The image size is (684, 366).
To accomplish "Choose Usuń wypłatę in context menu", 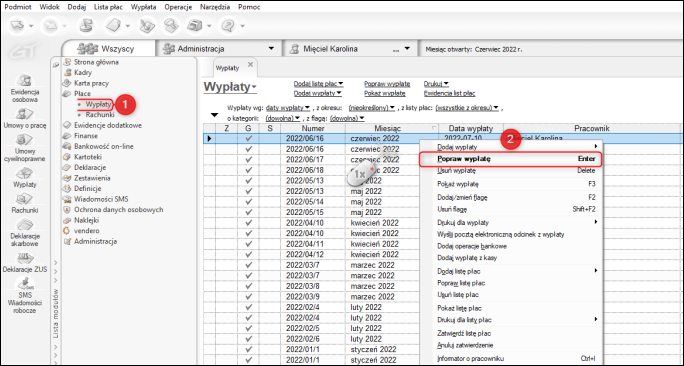I will pyautogui.click(x=511, y=171).
